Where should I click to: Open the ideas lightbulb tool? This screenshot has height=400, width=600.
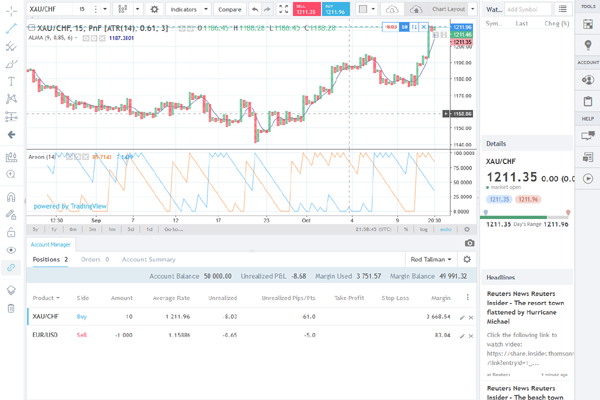[x=588, y=45]
